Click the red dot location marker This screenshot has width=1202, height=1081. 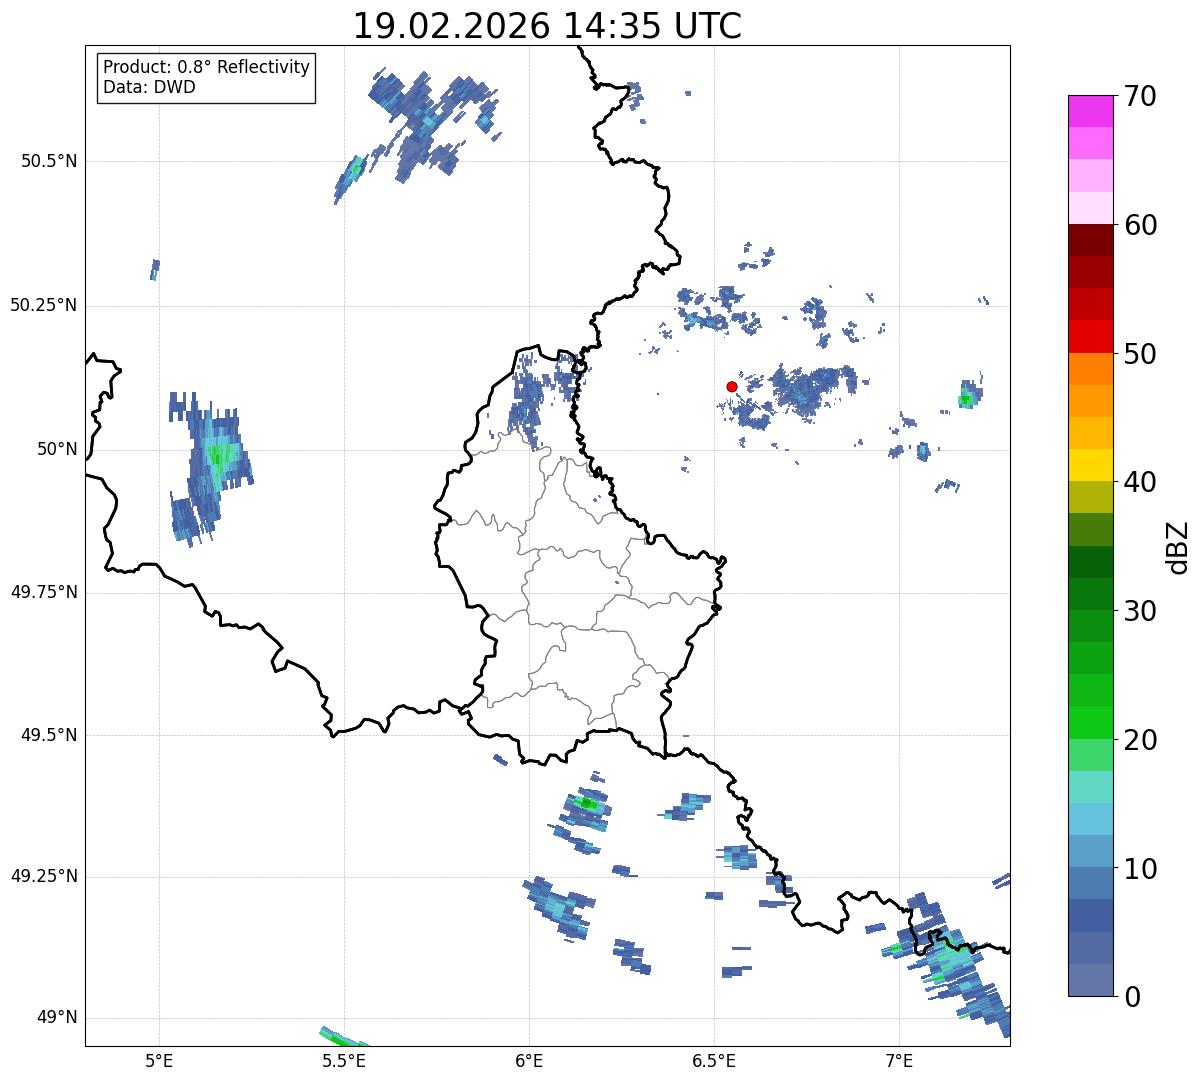(732, 386)
